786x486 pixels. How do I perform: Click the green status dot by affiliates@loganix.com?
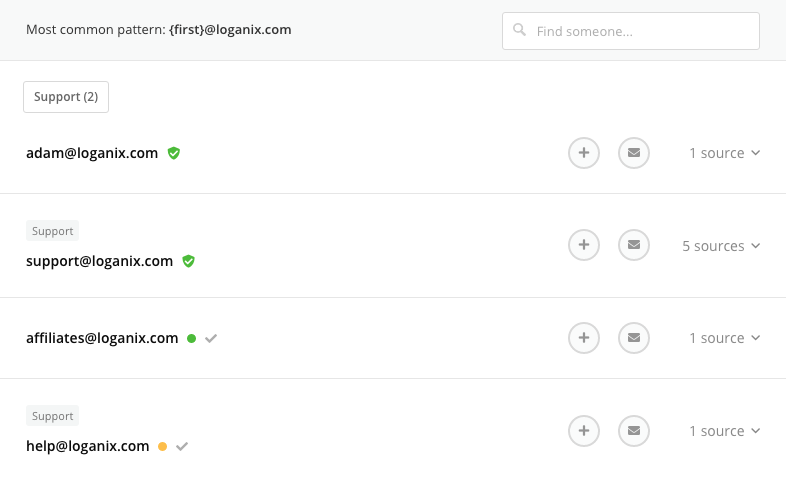point(191,338)
